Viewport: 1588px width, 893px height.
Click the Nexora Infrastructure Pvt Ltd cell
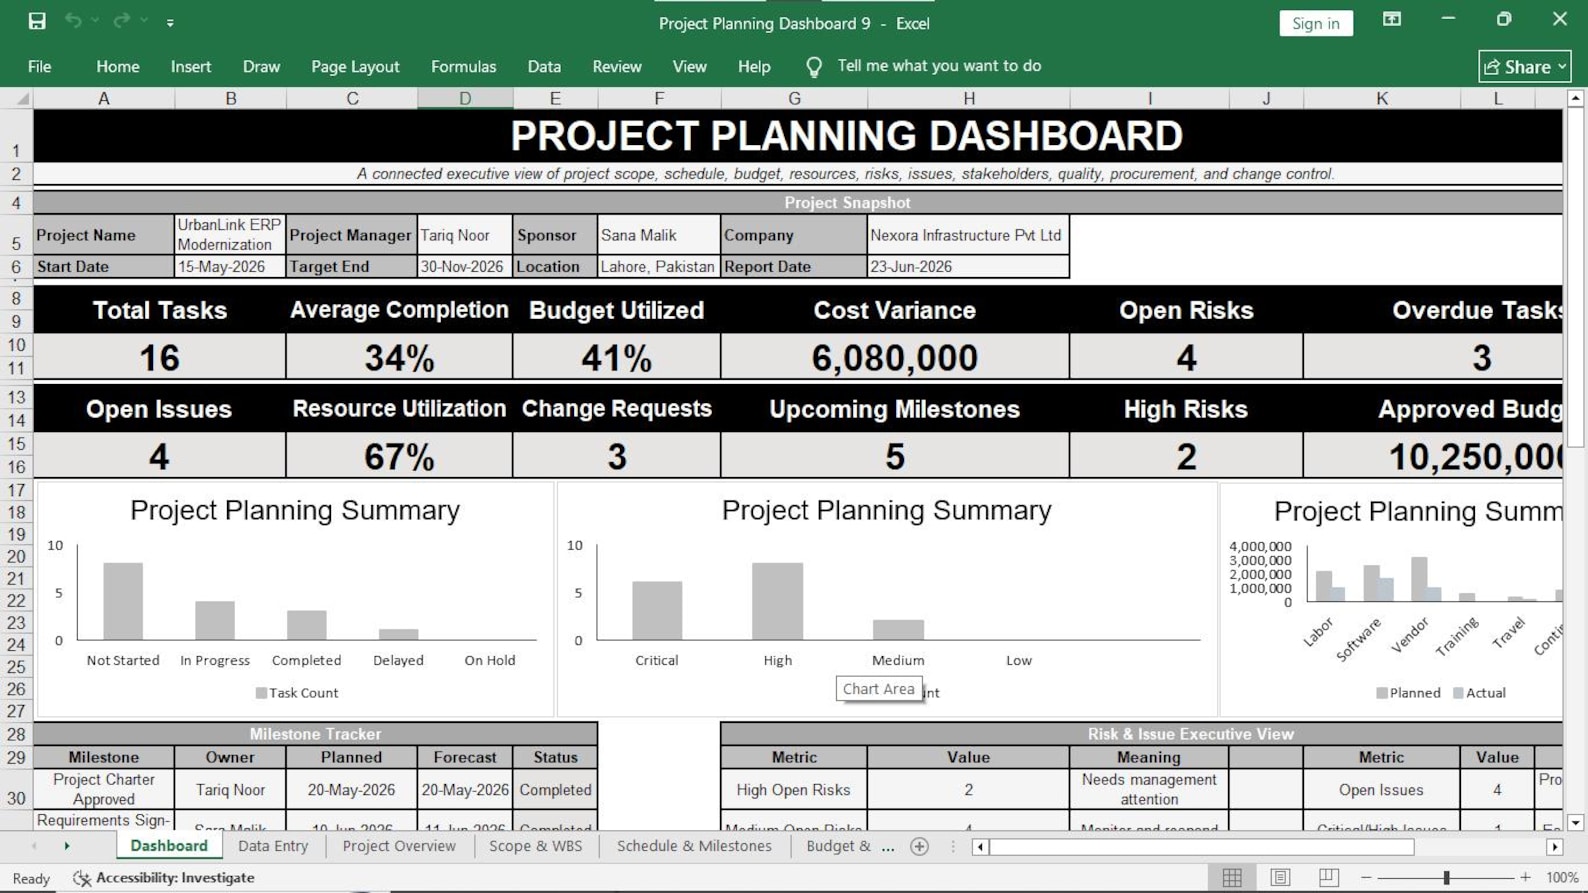pos(968,235)
